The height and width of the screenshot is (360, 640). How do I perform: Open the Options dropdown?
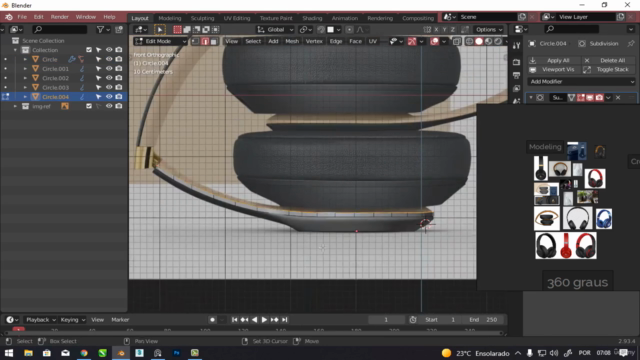(488, 29)
